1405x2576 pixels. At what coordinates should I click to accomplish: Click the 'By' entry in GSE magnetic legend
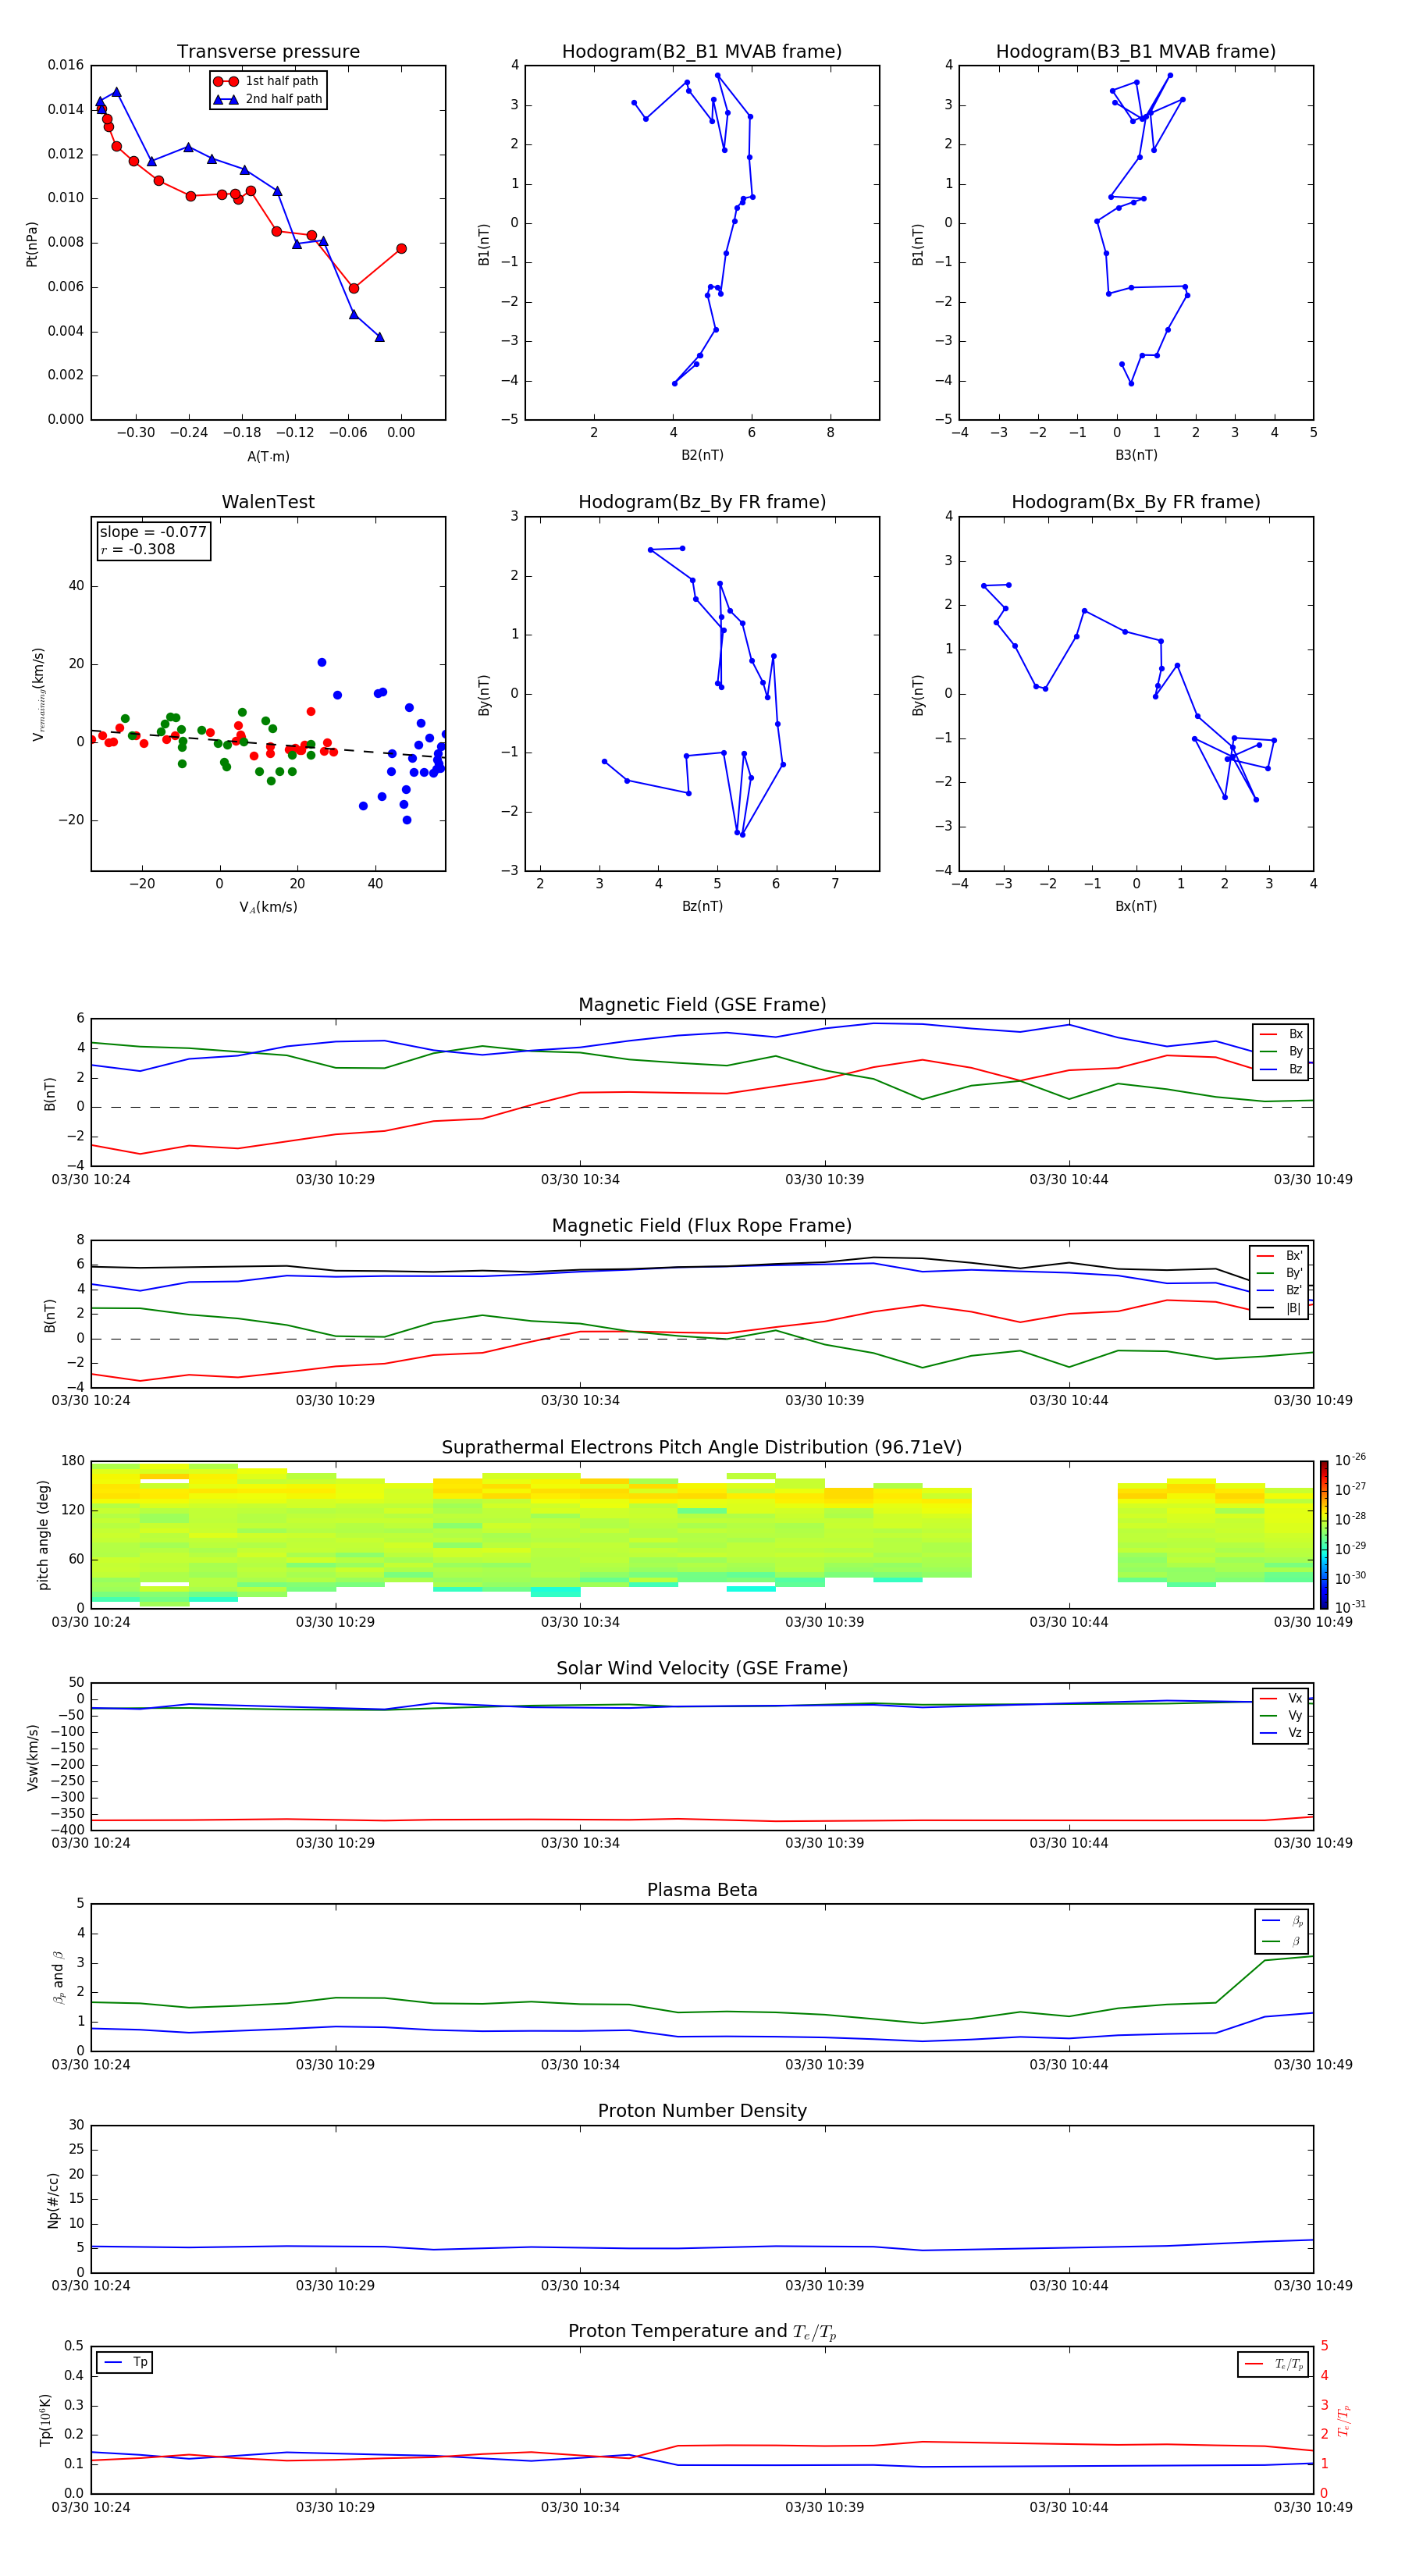point(1281,1051)
